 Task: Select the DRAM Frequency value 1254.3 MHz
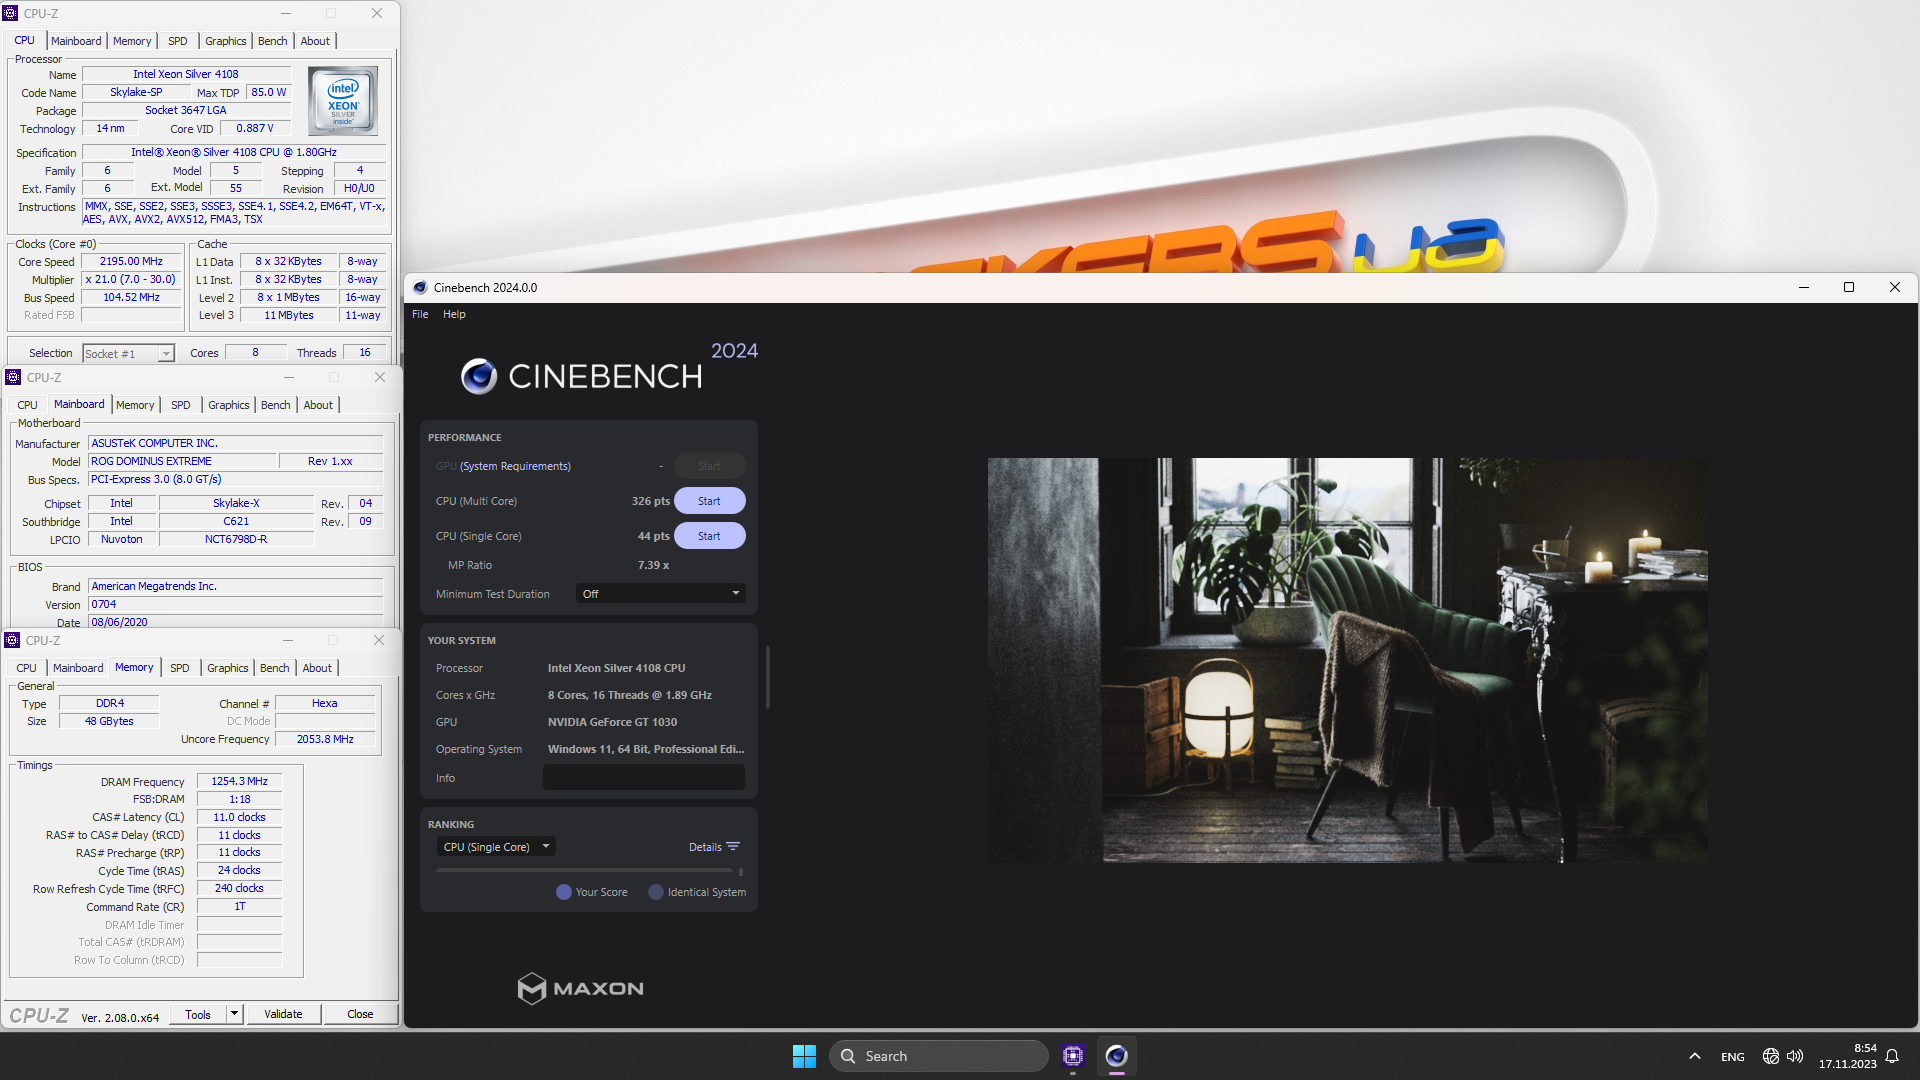point(240,781)
